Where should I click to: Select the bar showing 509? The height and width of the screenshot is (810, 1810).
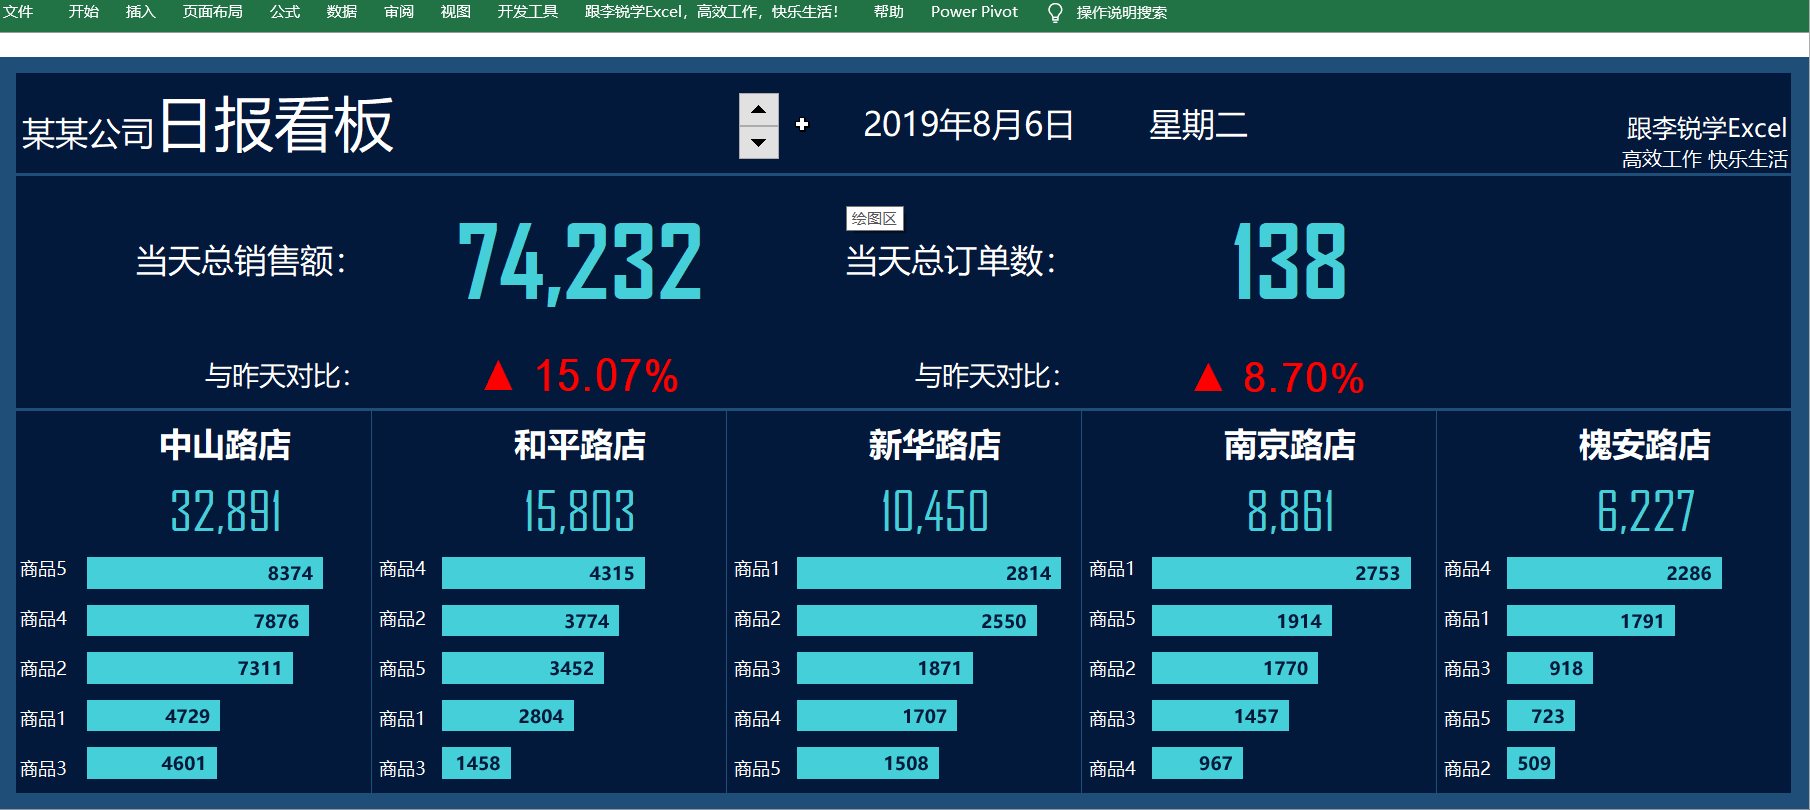(1531, 763)
